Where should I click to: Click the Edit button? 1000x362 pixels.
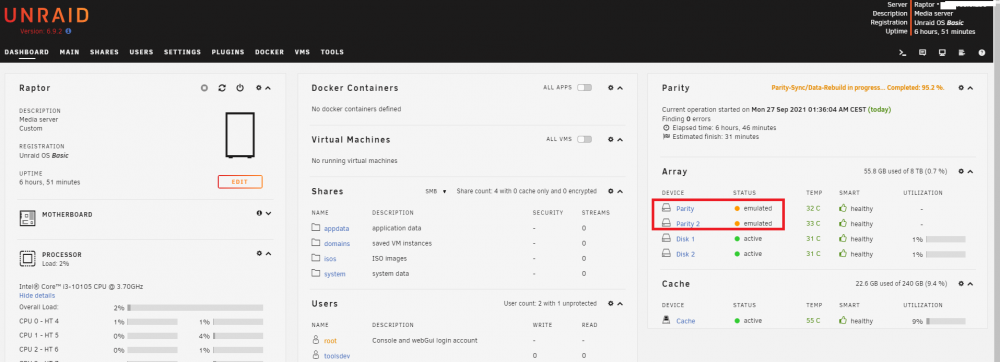point(240,182)
